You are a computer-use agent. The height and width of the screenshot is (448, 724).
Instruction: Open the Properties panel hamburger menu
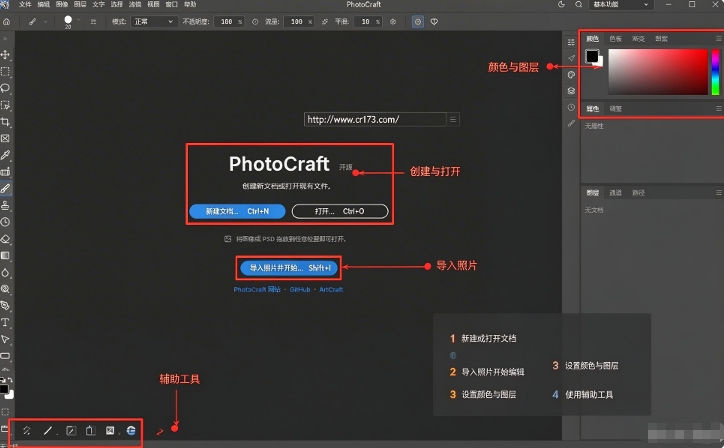(718, 109)
